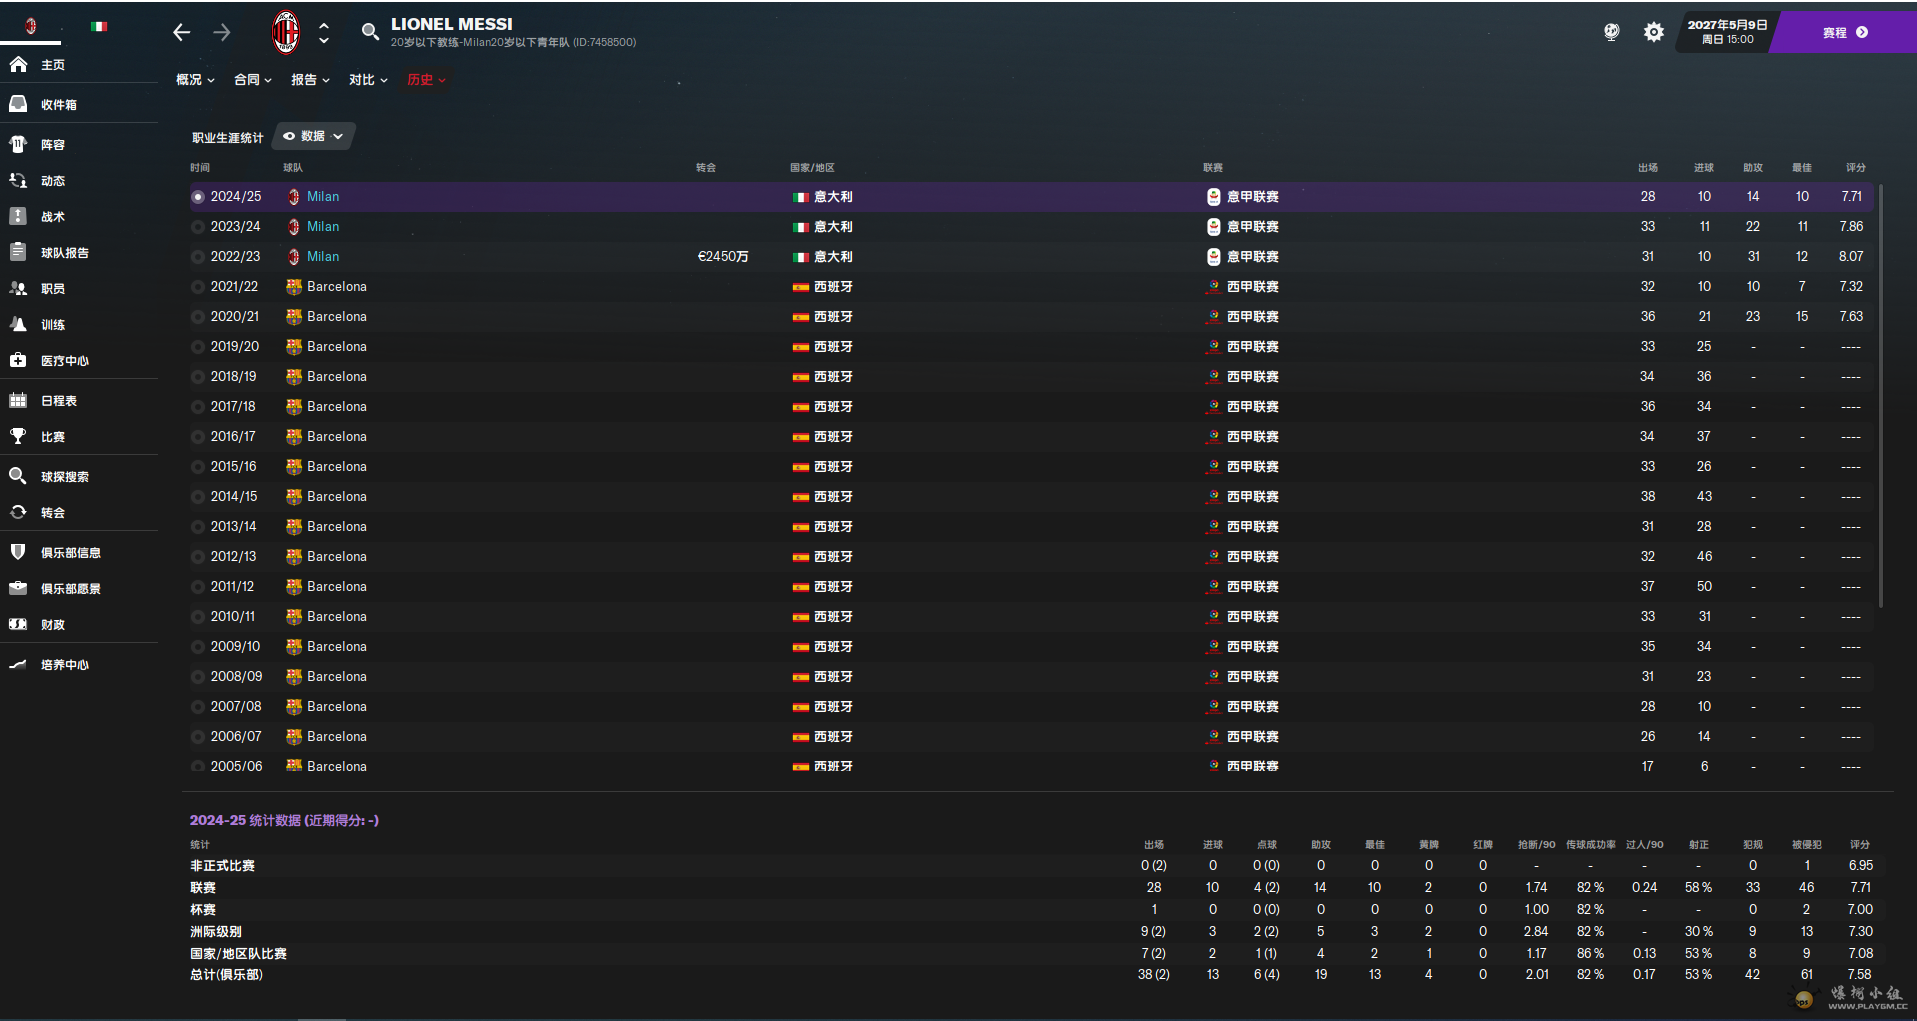The image size is (1917, 1021).
Task: Click the AC Milan club badge in header
Action: click(286, 32)
